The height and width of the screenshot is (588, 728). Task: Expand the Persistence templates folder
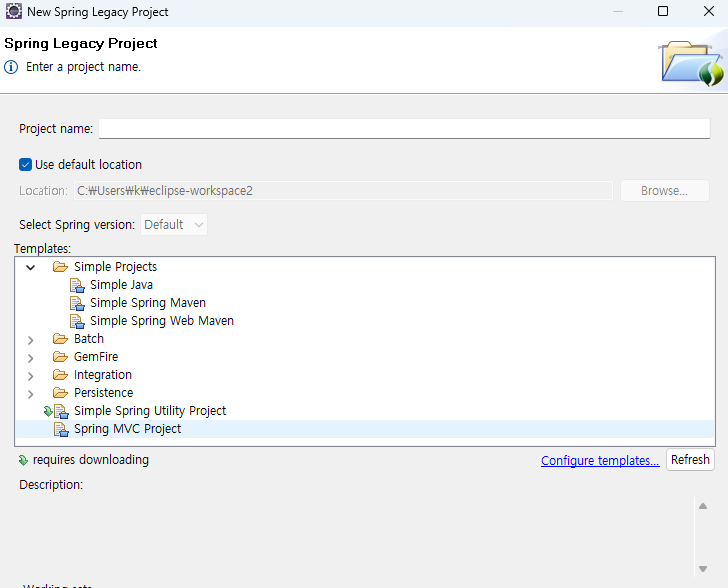[x=31, y=394]
